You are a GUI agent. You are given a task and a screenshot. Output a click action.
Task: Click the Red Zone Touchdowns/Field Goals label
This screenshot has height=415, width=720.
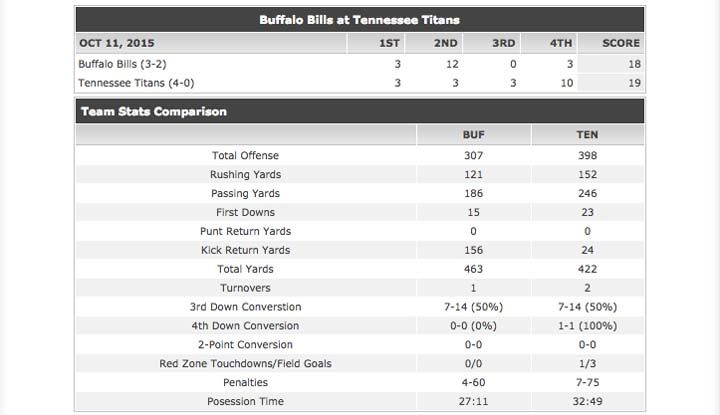245,364
